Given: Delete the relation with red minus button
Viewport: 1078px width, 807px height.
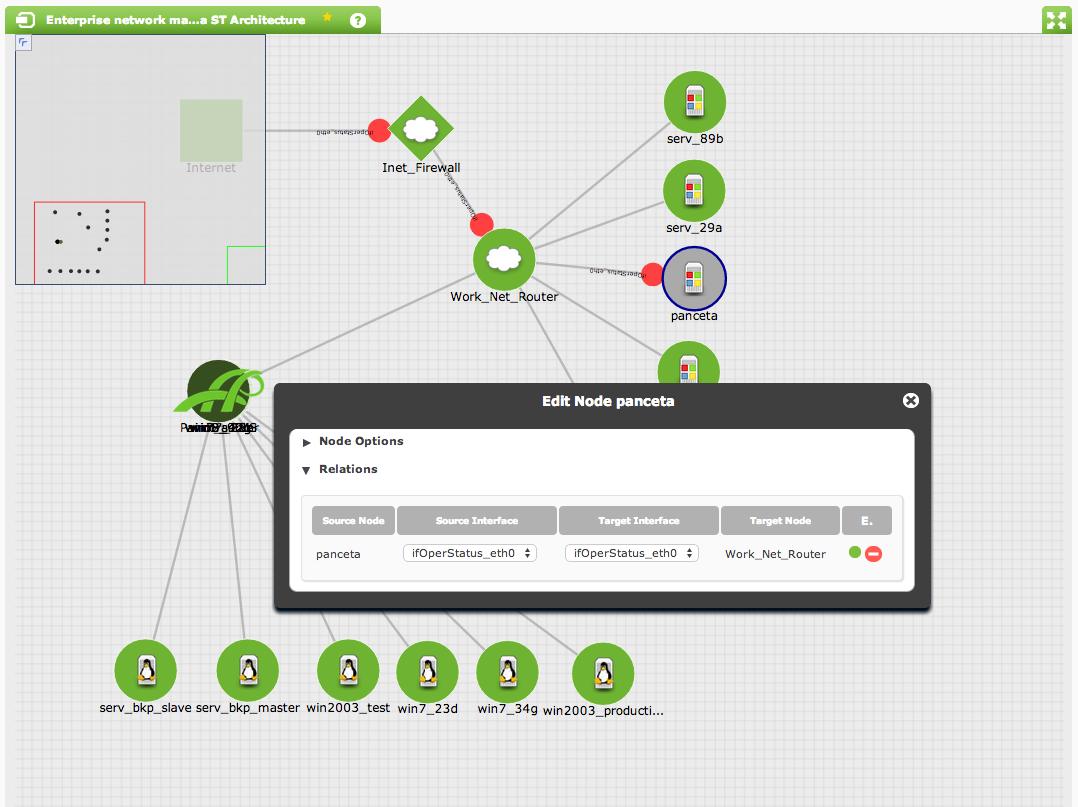Looking at the screenshot, I should pos(873,553).
